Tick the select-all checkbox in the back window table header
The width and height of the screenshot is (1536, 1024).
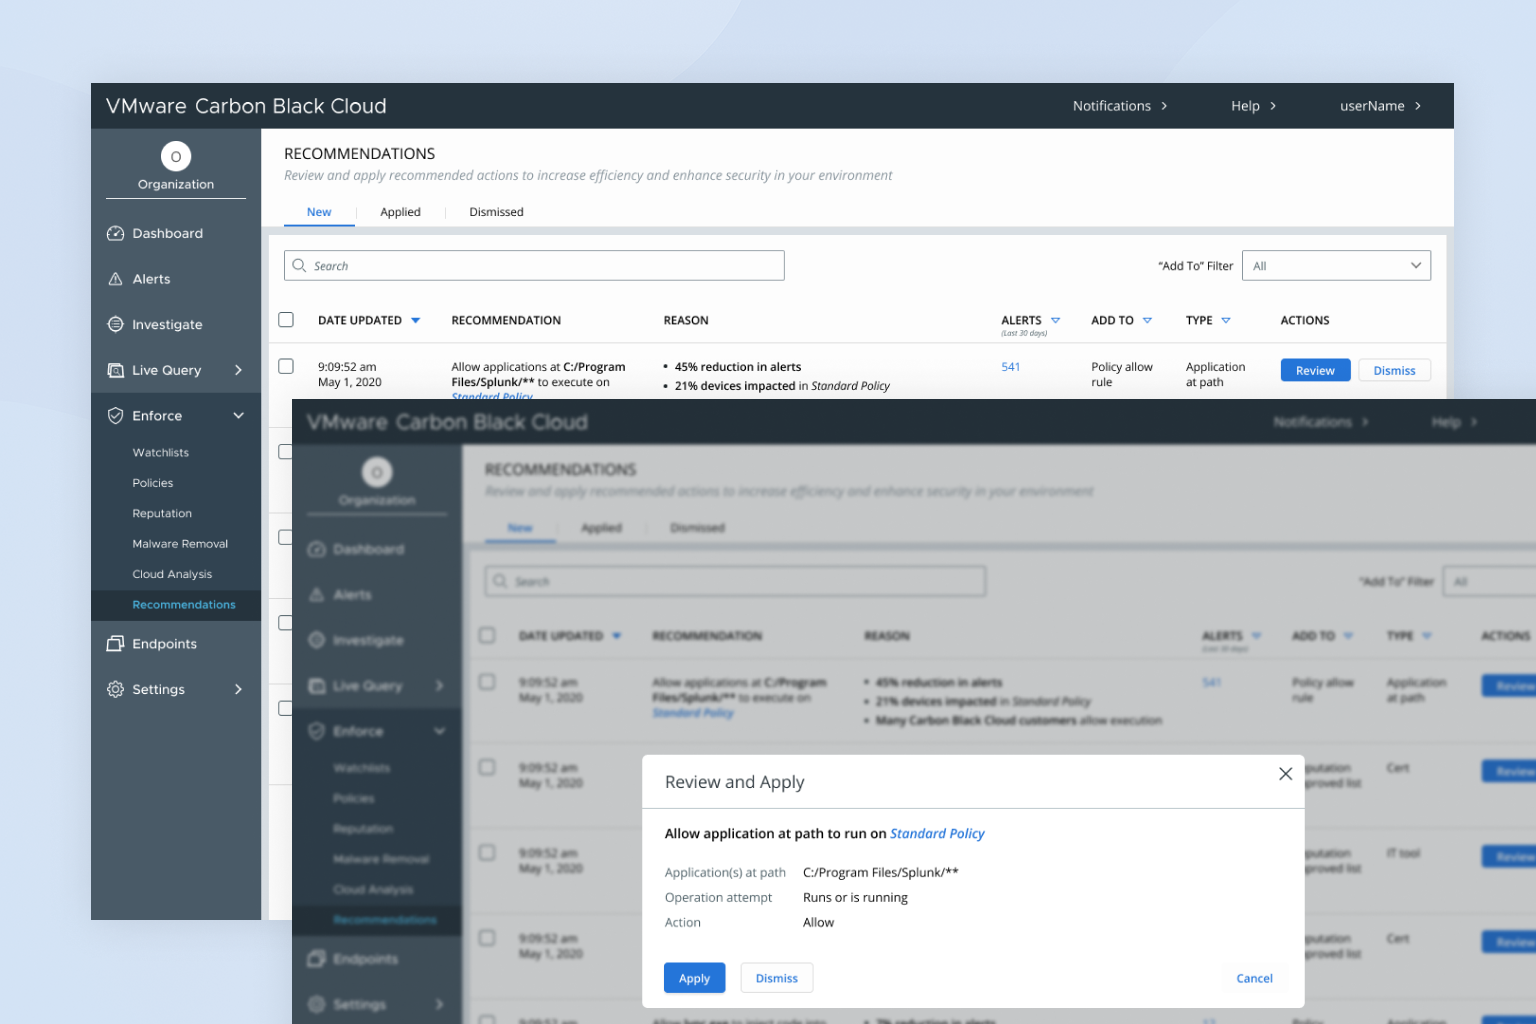(286, 320)
